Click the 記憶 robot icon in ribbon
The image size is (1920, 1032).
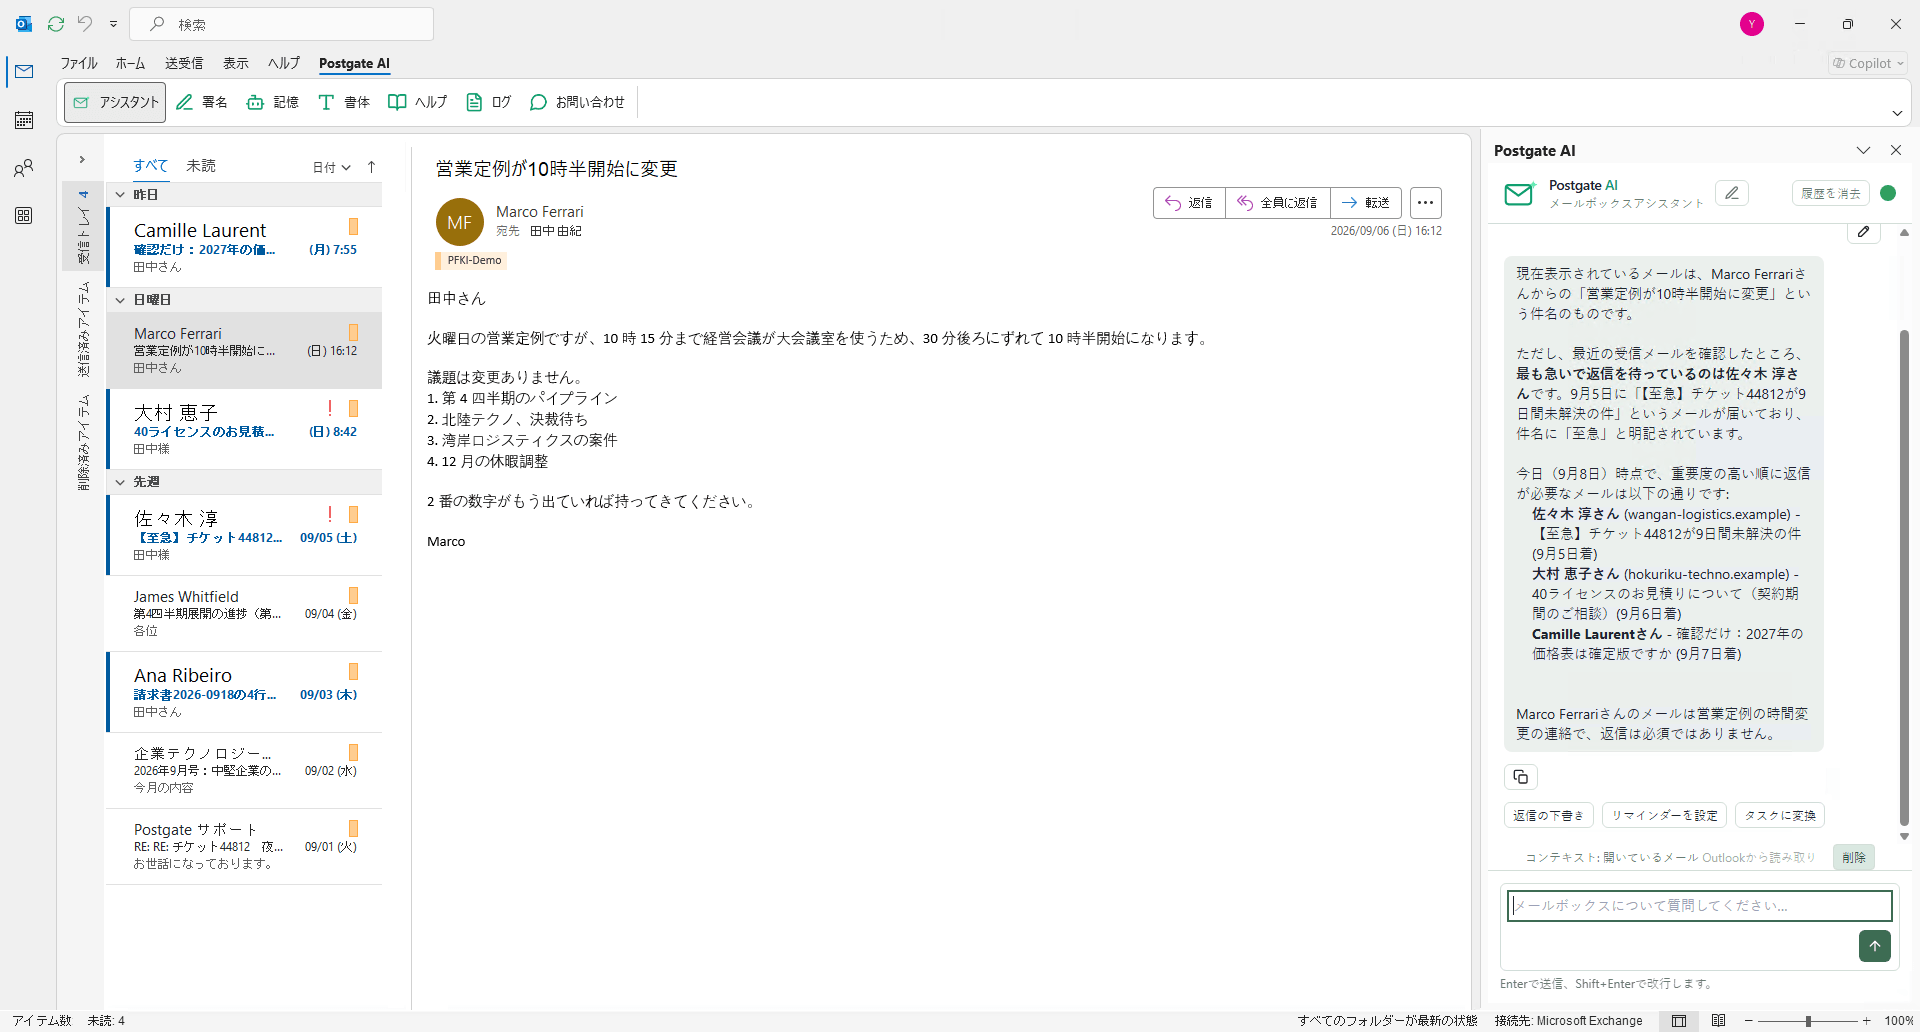(255, 102)
